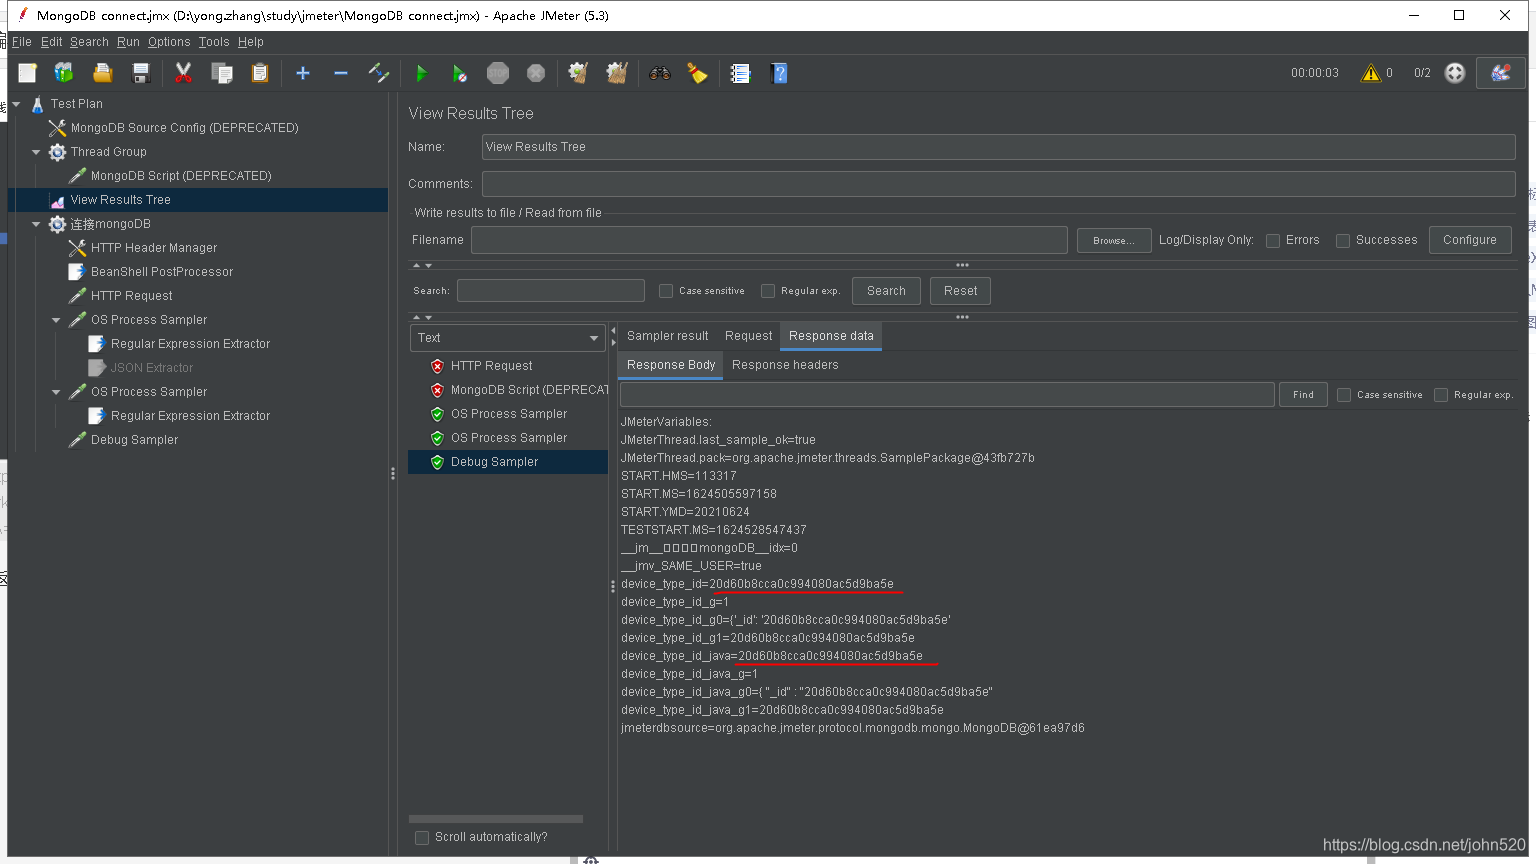
Task: Click the remote engine globe icon
Action: pyautogui.click(x=1455, y=73)
